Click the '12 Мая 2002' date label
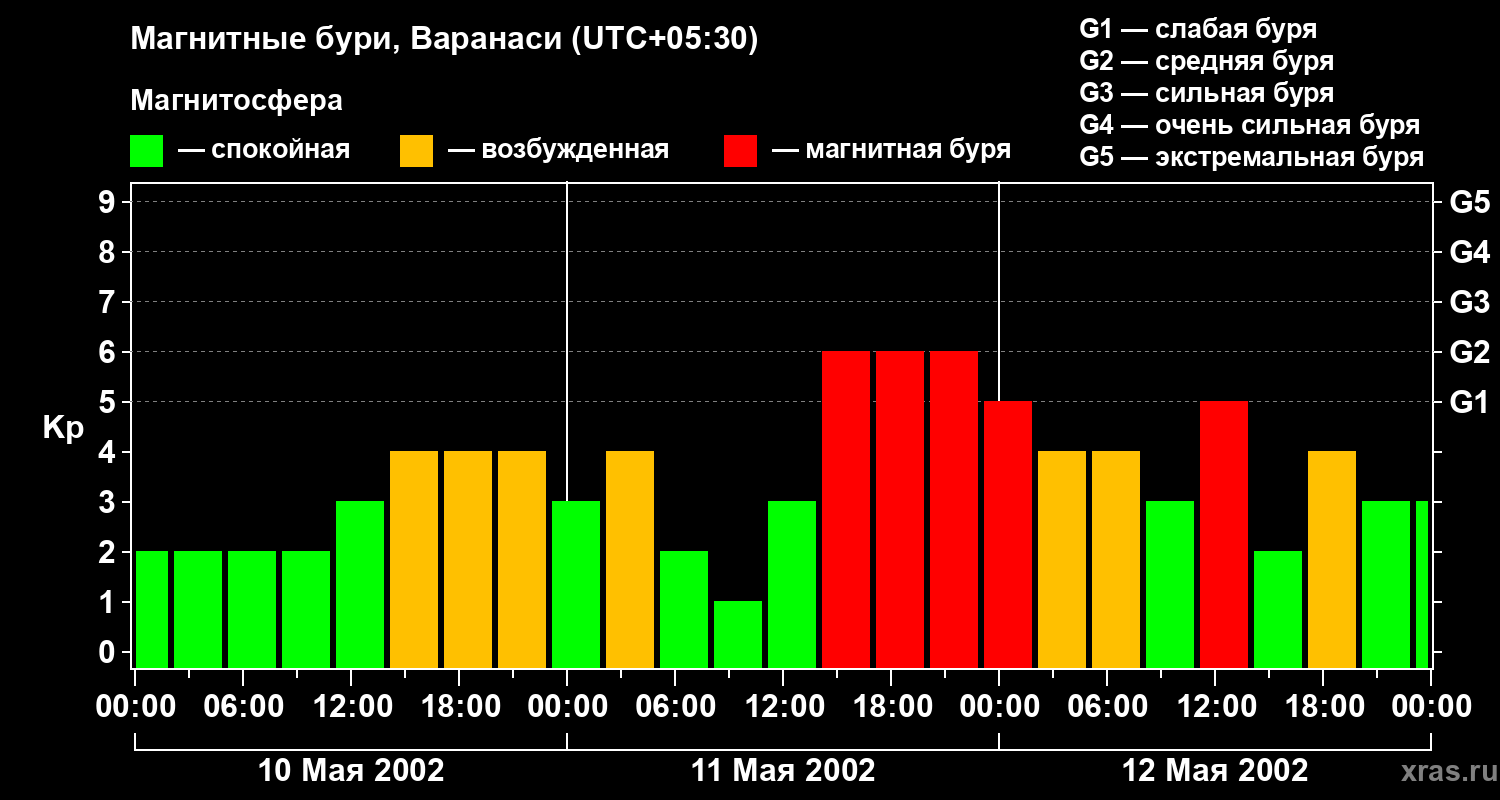1500x800 pixels. 1215,770
